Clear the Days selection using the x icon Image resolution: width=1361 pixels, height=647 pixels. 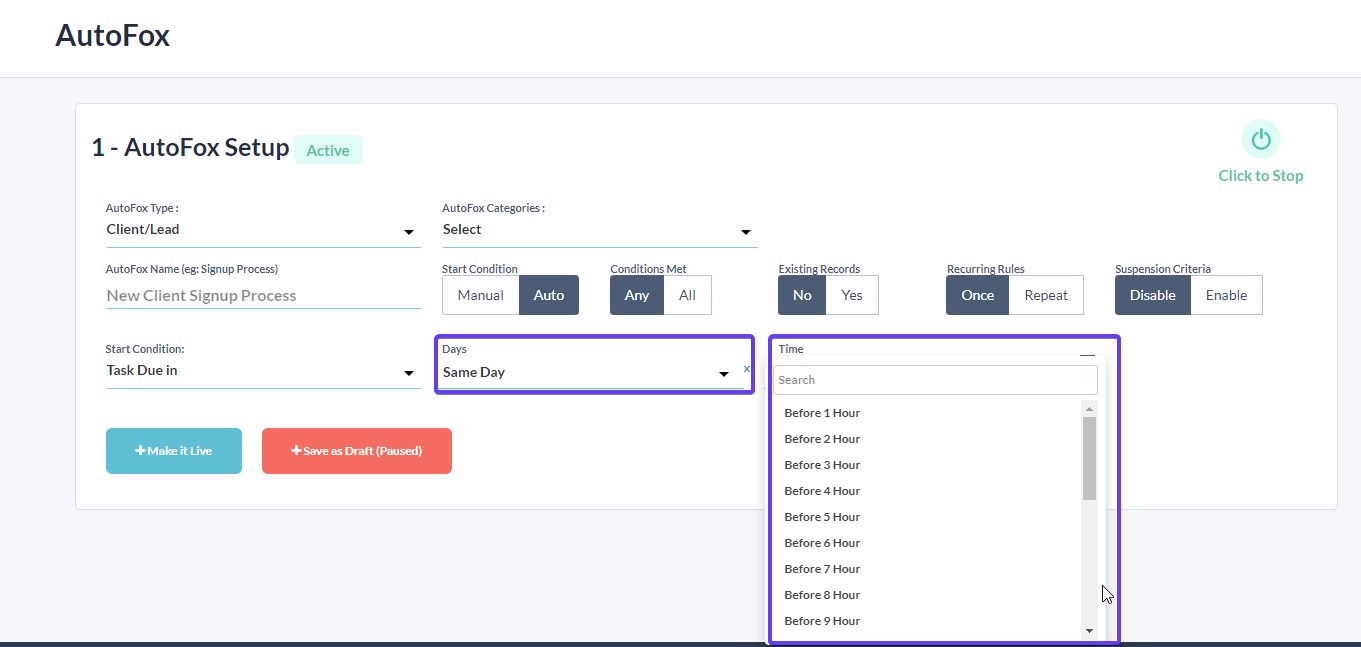point(746,368)
